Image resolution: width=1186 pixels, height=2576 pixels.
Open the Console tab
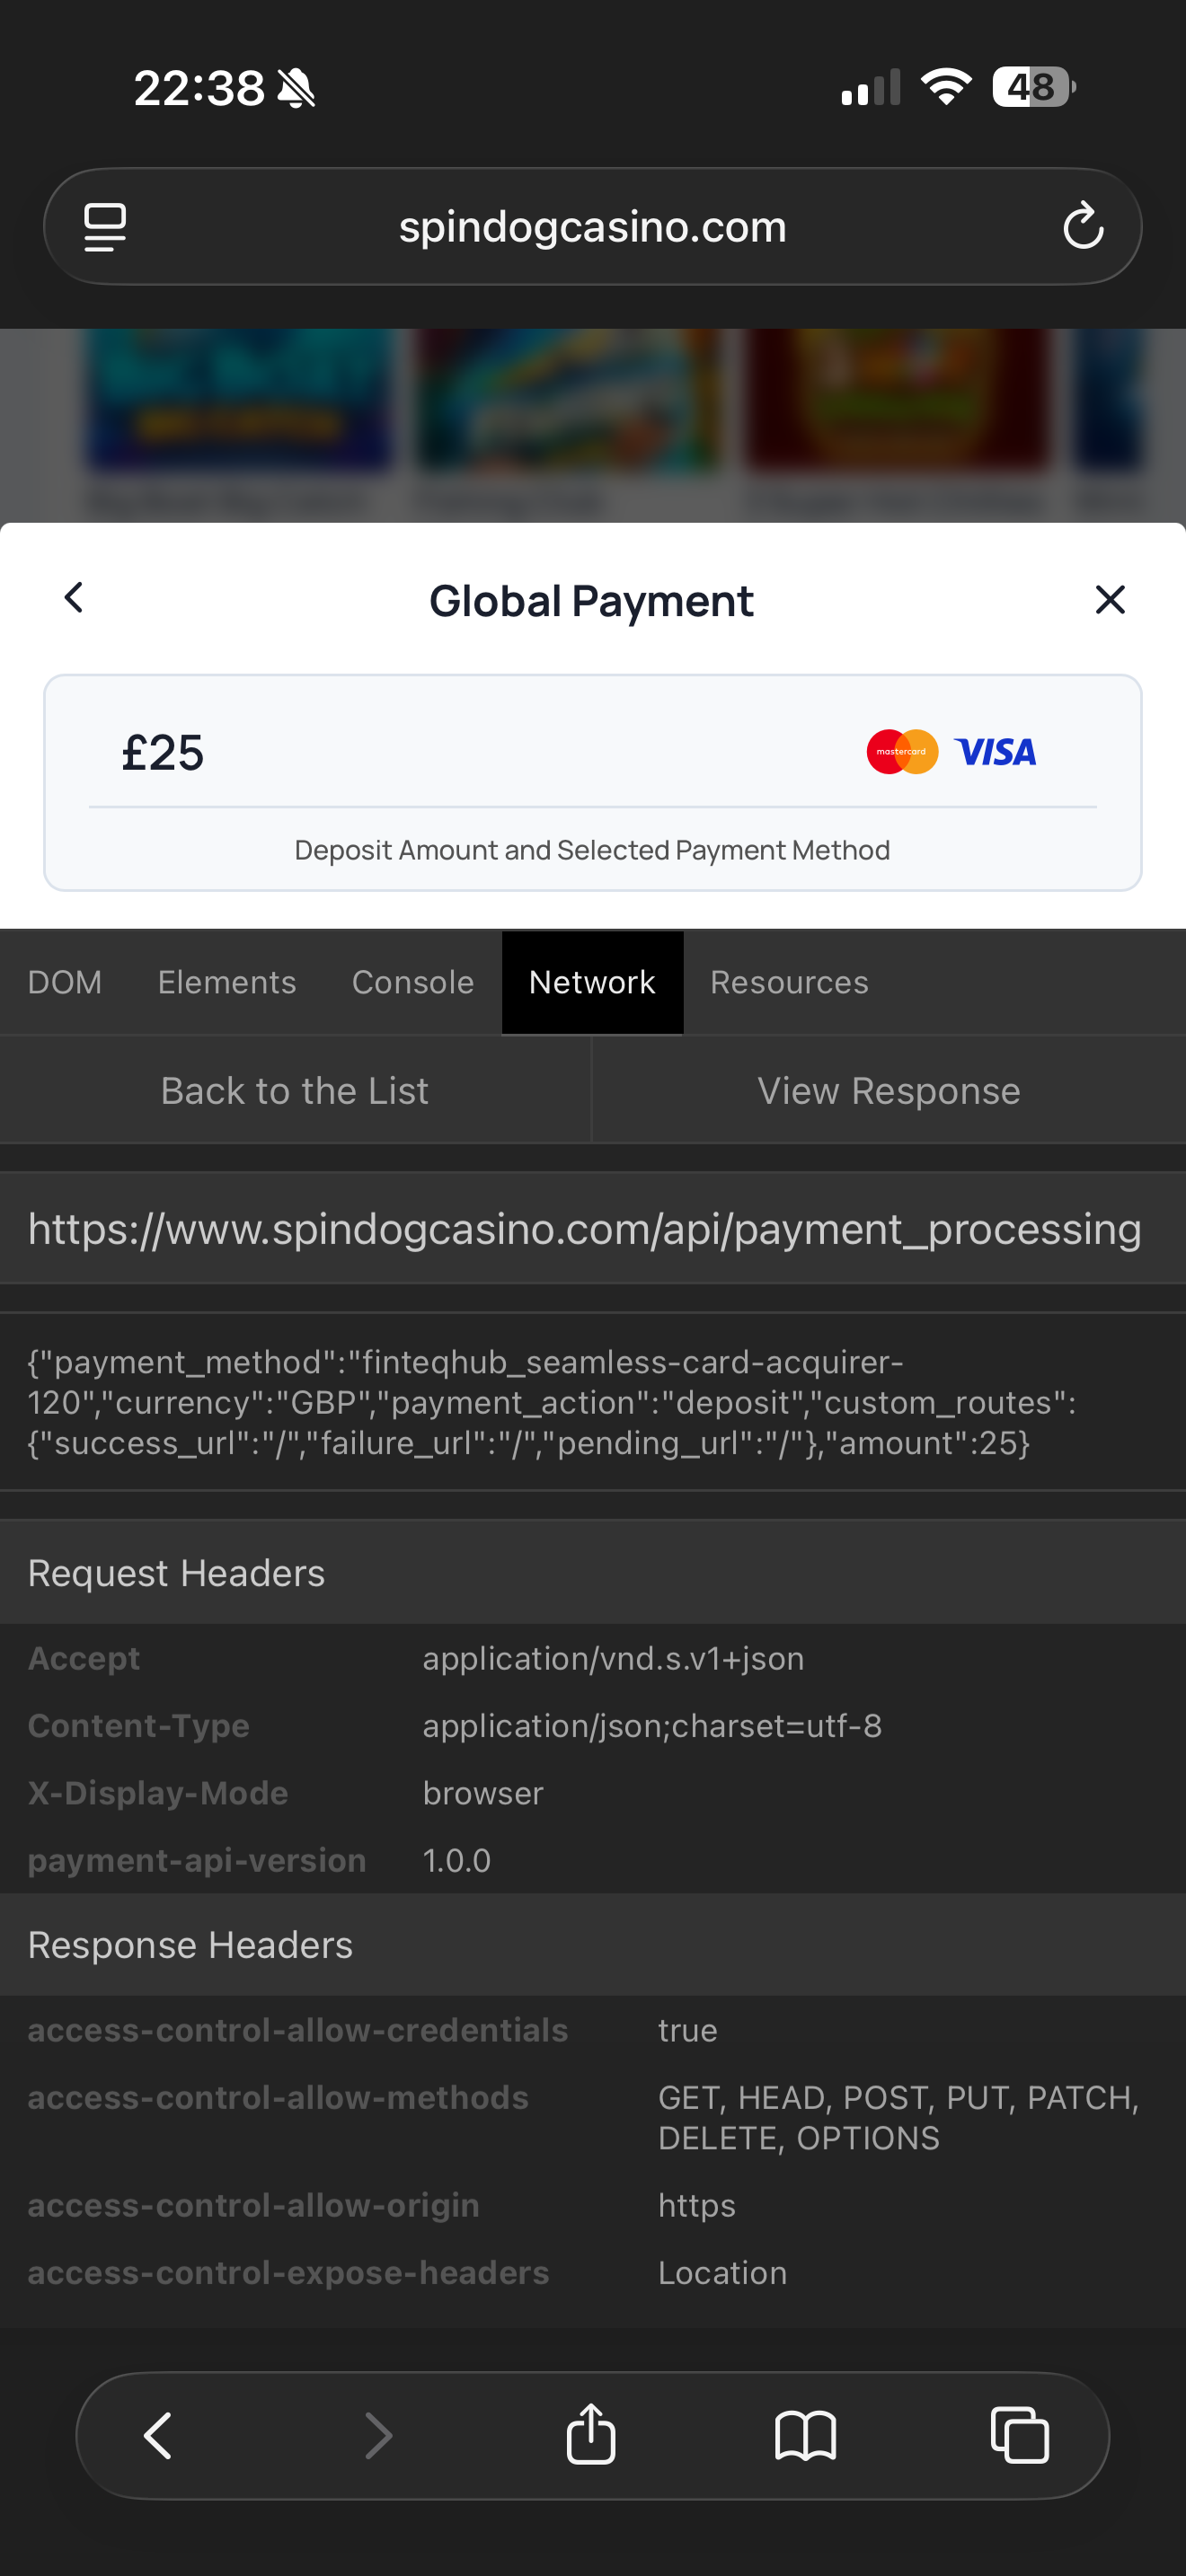click(413, 982)
